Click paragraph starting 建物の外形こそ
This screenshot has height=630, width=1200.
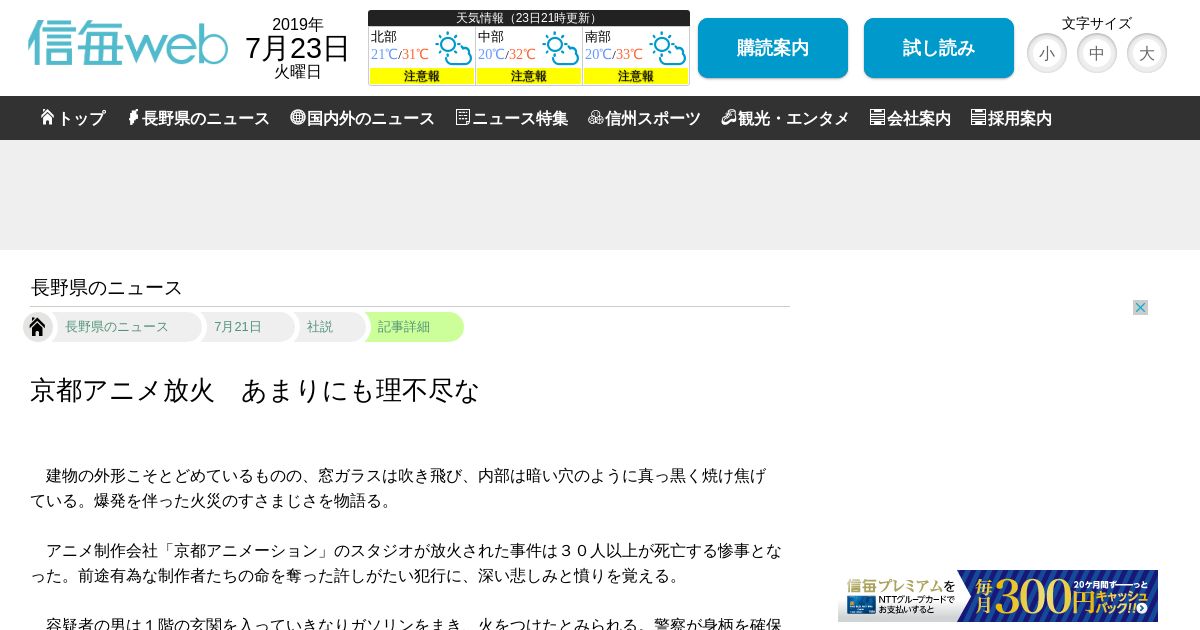tap(400, 488)
